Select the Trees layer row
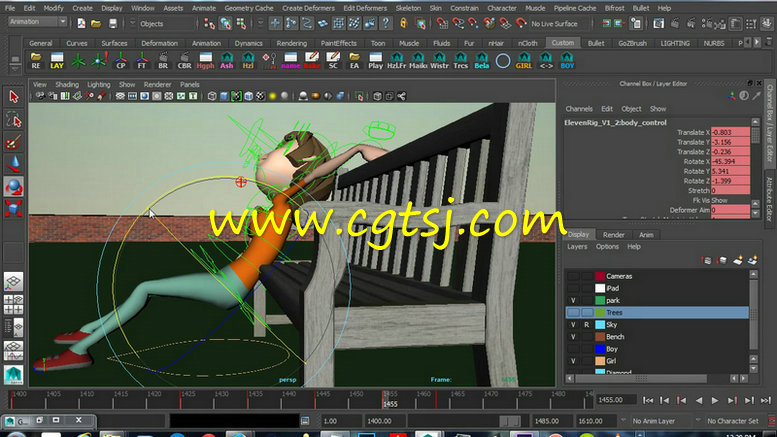The image size is (777, 437). [x=657, y=313]
